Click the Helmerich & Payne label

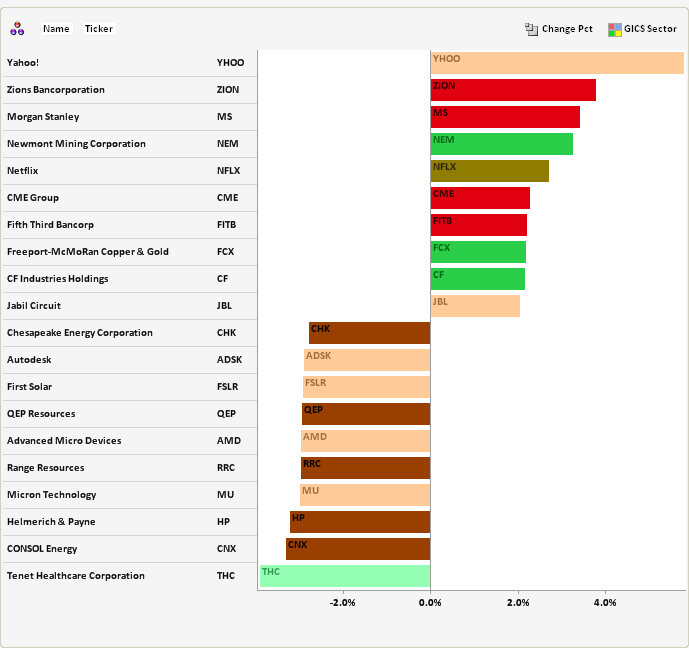51,521
